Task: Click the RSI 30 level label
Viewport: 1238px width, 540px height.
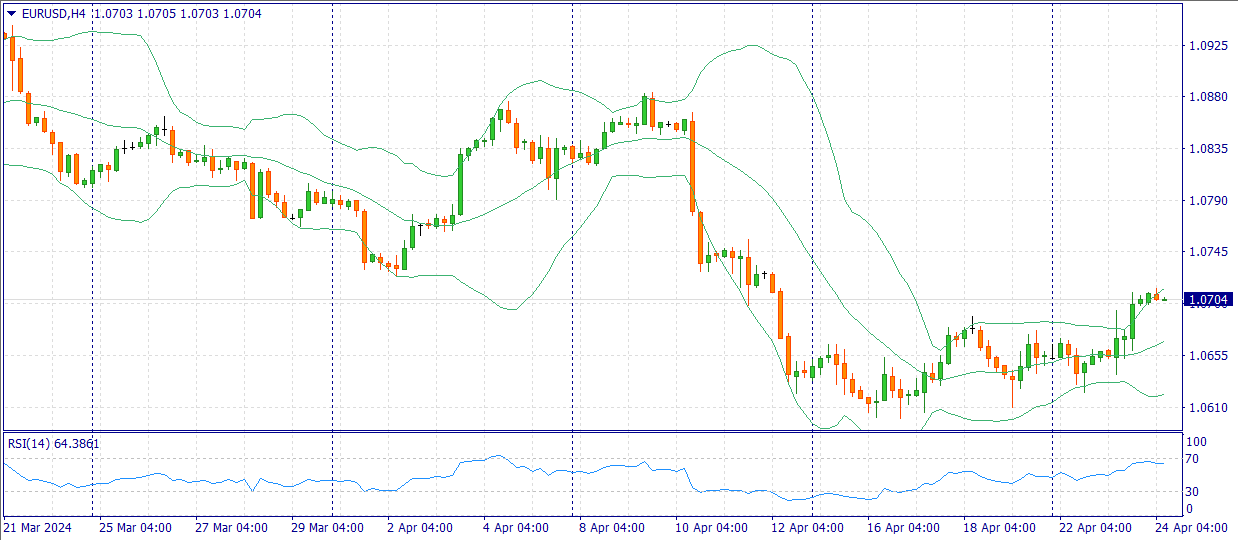Action: pyautogui.click(x=1192, y=491)
